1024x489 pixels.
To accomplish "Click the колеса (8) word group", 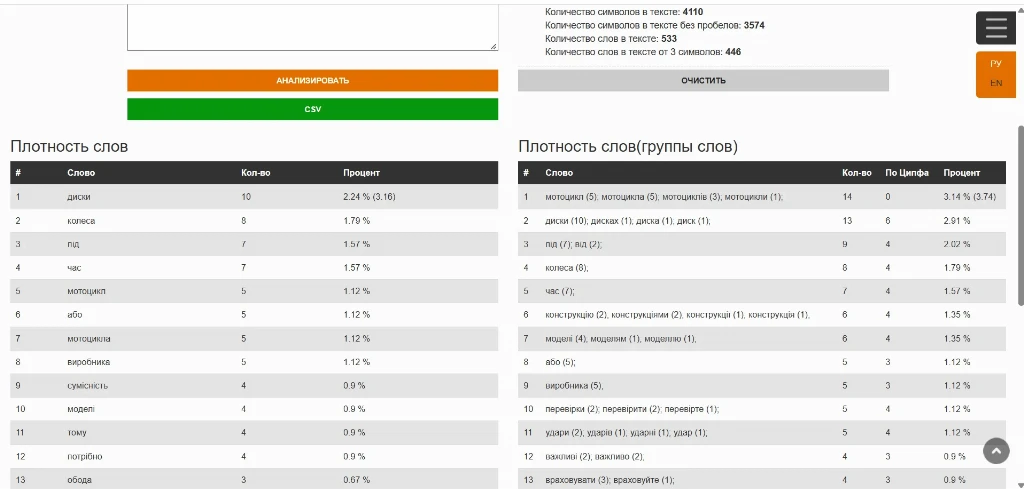I will coord(567,268).
